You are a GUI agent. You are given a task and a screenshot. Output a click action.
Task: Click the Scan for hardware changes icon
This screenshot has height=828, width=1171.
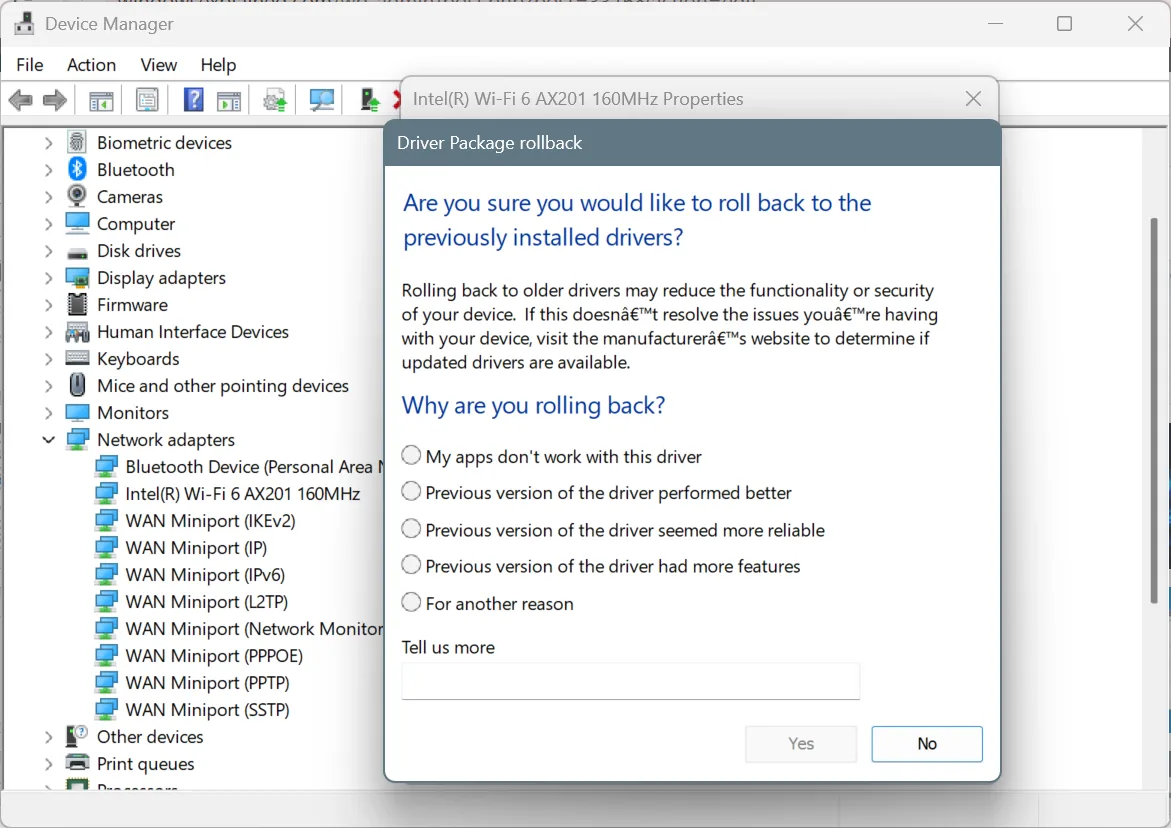tap(322, 100)
